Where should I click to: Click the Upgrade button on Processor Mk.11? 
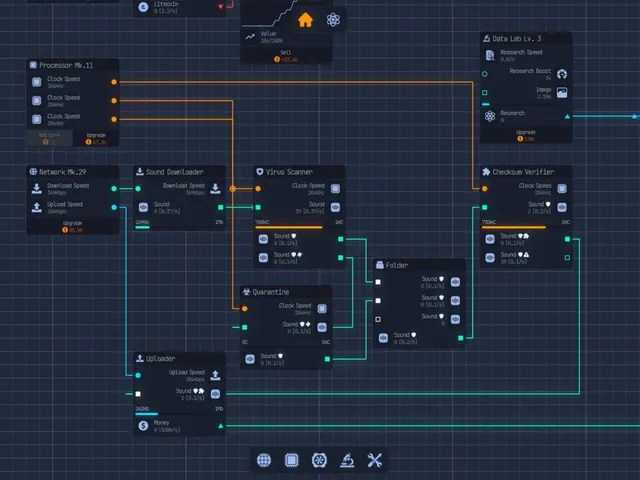click(96, 138)
